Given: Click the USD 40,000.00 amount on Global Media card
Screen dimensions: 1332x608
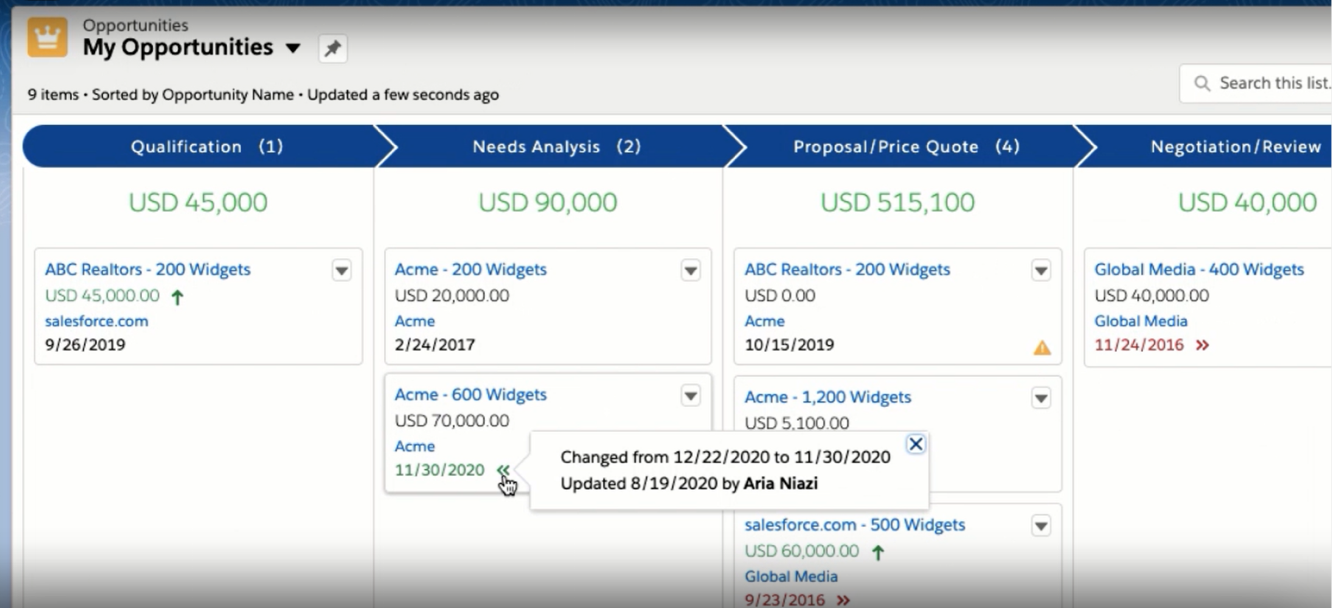Looking at the screenshot, I should (x=1152, y=296).
